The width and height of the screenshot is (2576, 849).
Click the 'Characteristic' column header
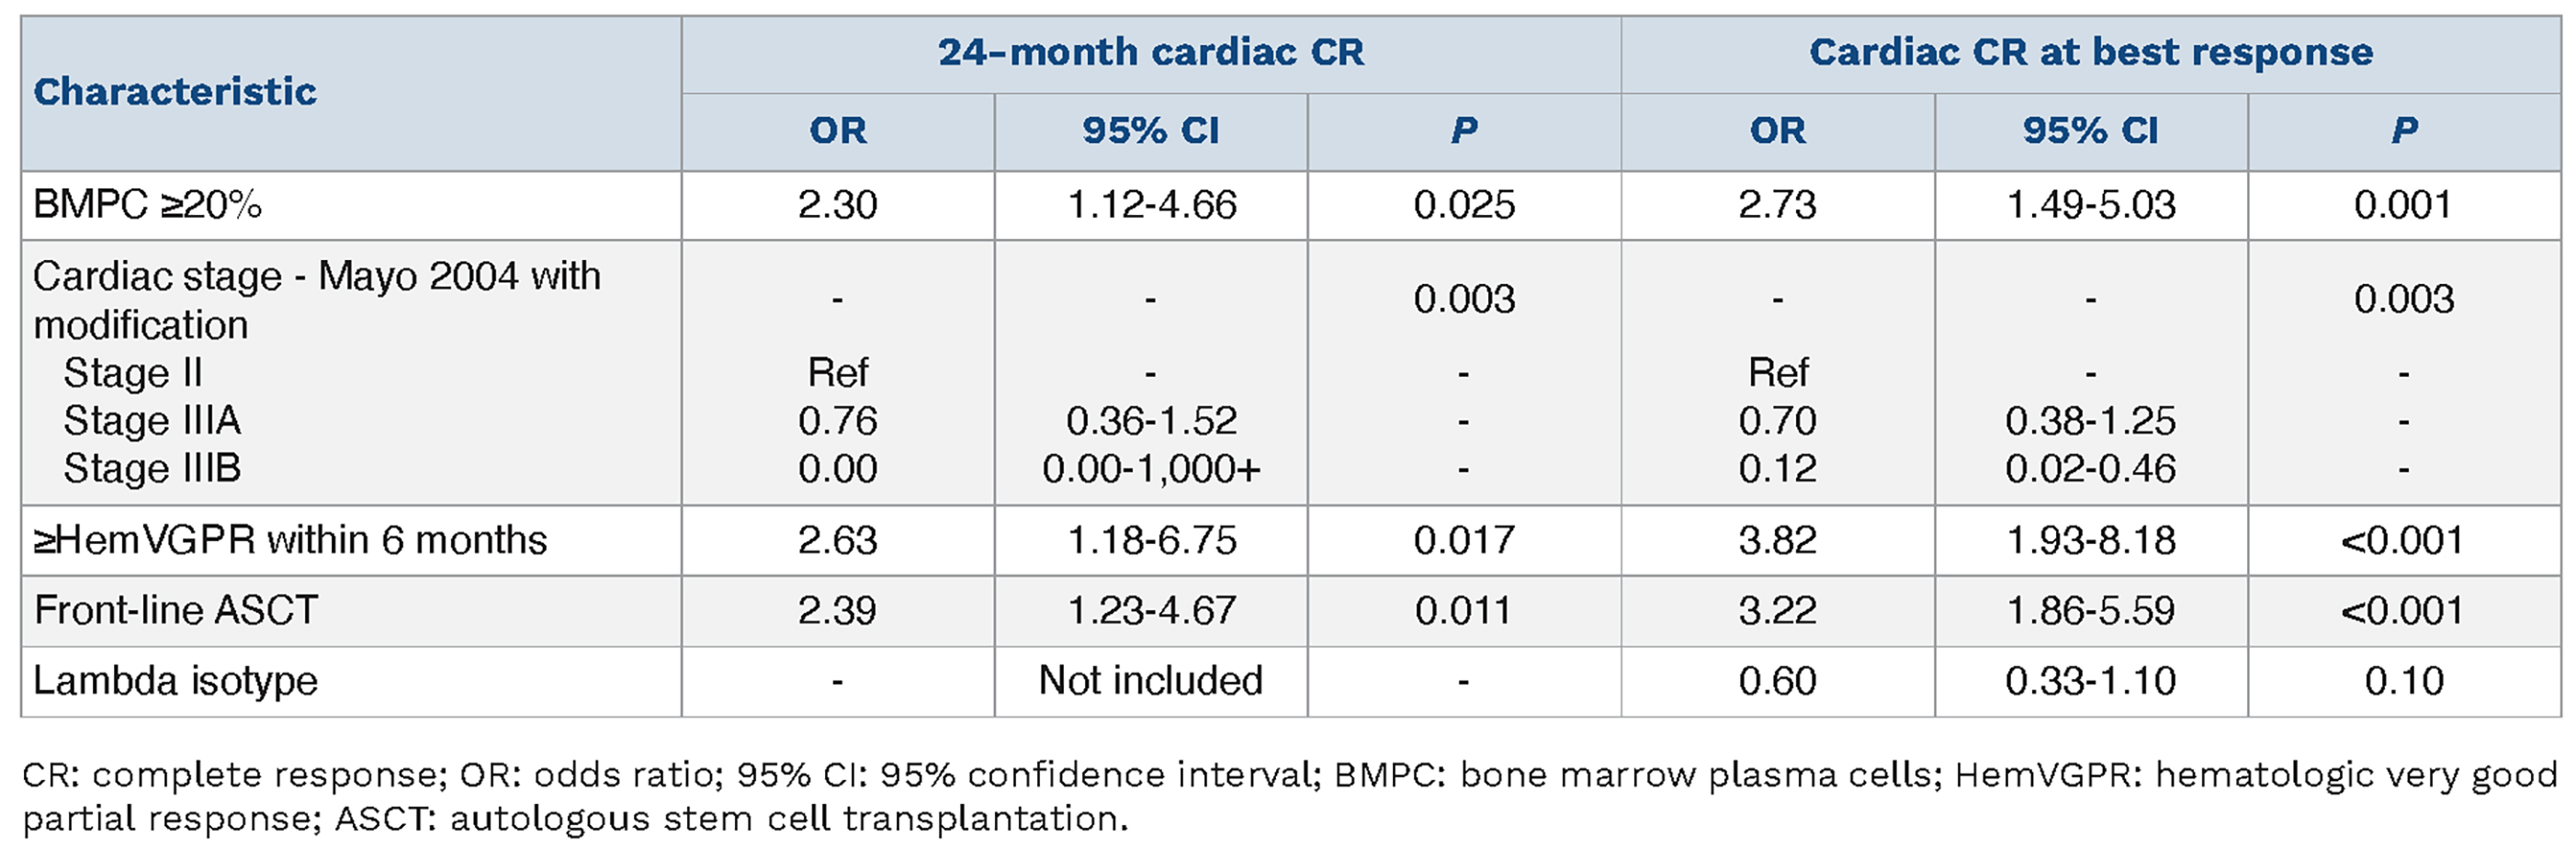[175, 92]
